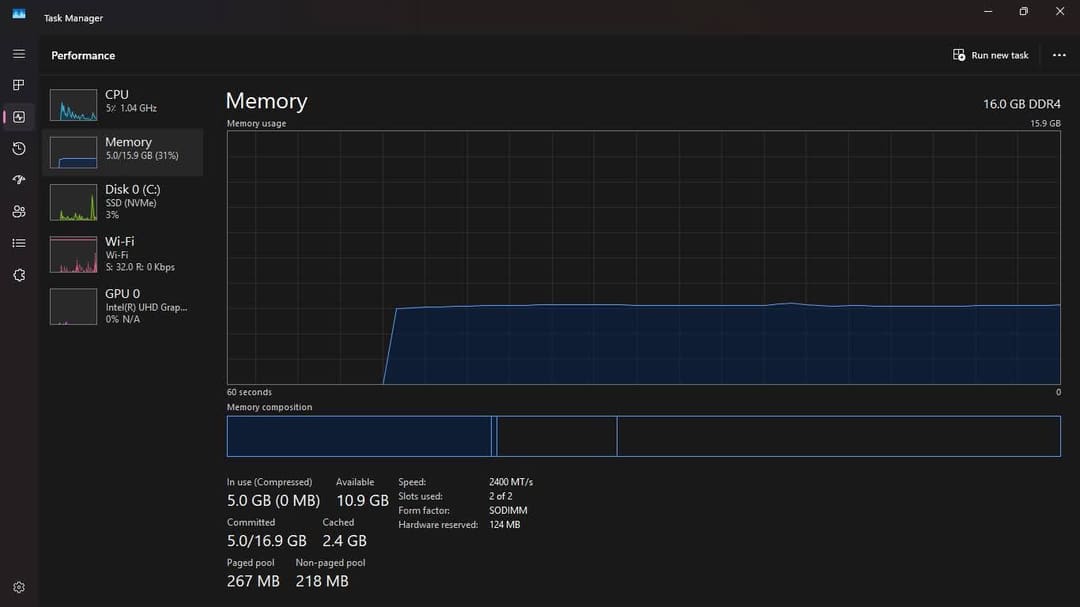Select the Wi-Fi performance item
This screenshot has width=1080, height=607.
coord(123,254)
